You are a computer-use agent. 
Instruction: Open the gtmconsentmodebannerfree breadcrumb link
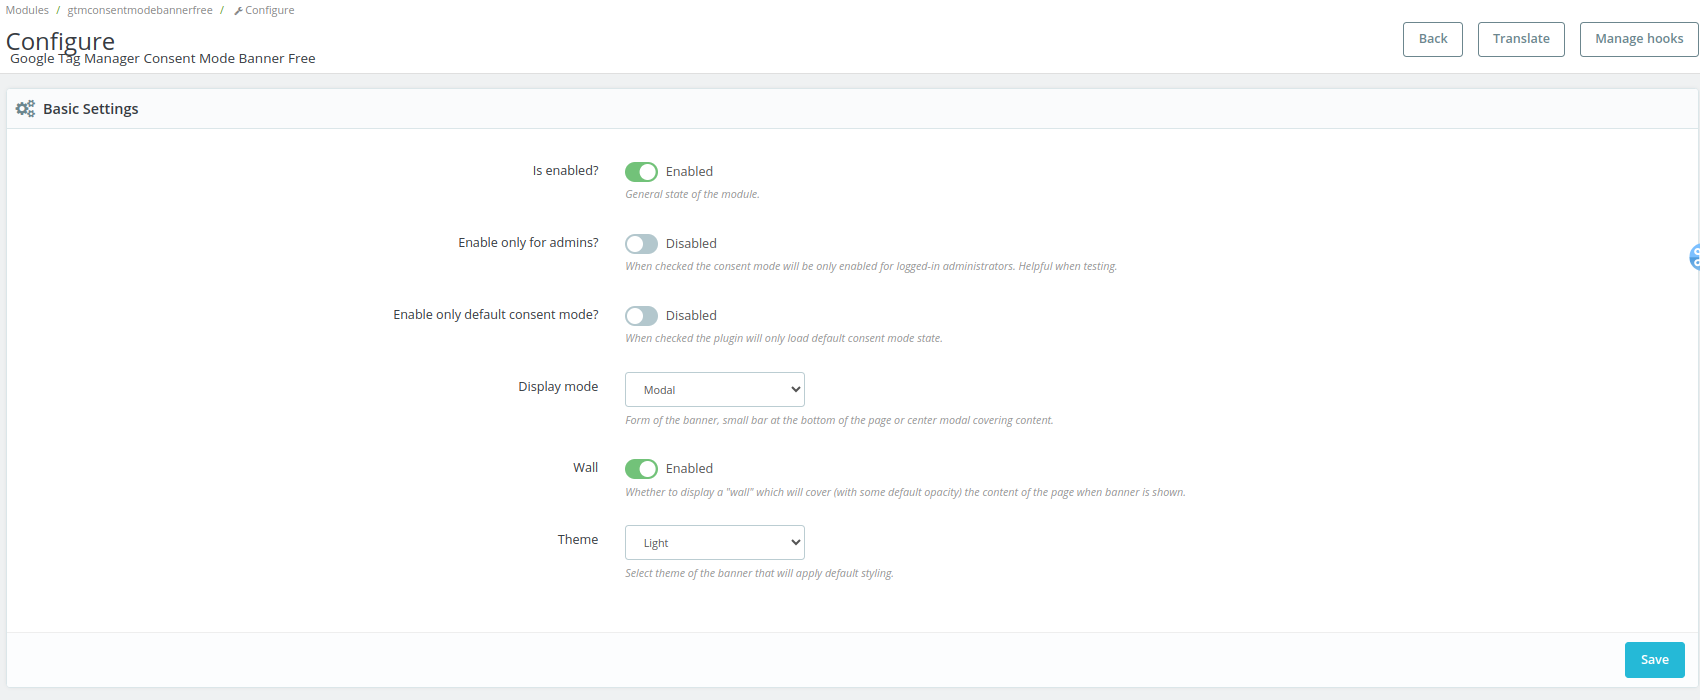[x=140, y=10]
